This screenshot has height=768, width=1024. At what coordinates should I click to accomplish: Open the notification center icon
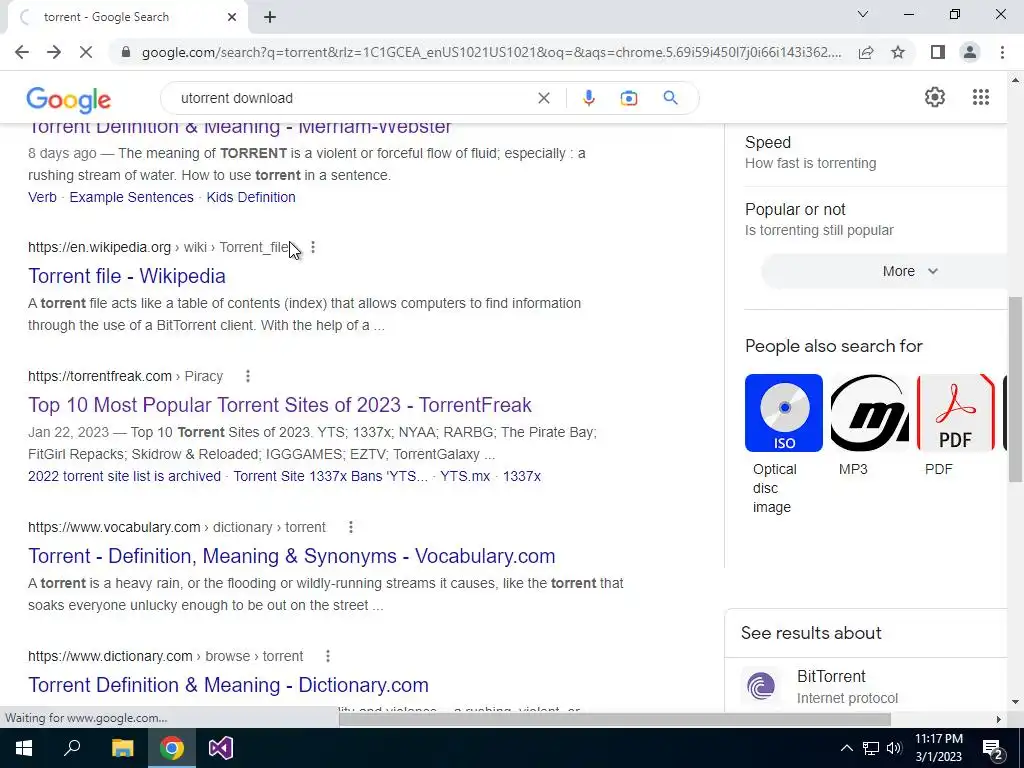(992, 748)
